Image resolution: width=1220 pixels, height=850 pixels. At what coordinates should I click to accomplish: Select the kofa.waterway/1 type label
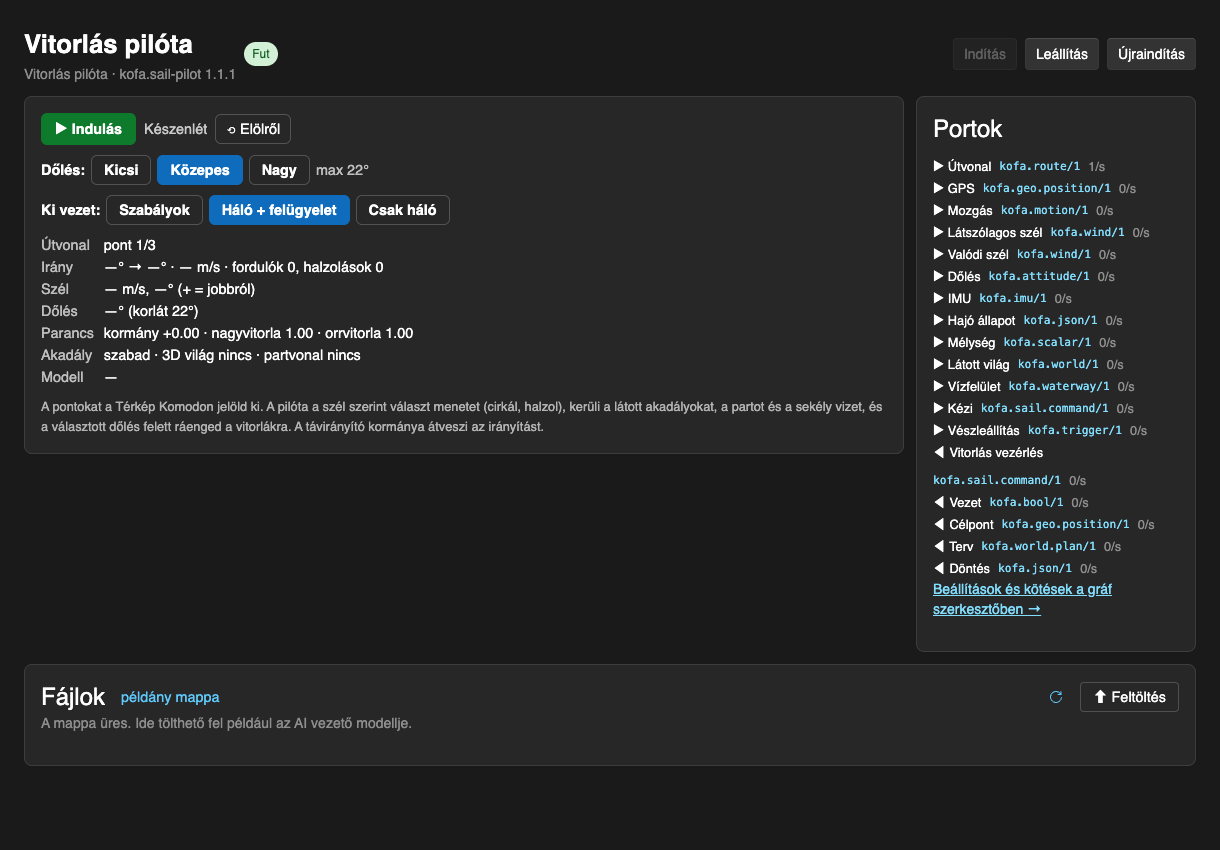click(1059, 386)
